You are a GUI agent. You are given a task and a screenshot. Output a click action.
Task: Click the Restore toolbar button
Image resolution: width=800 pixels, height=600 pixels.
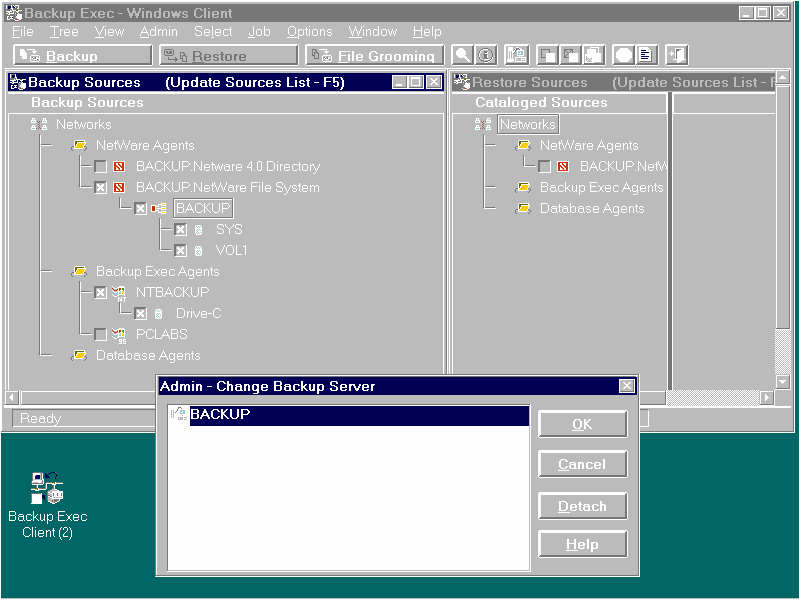229,55
